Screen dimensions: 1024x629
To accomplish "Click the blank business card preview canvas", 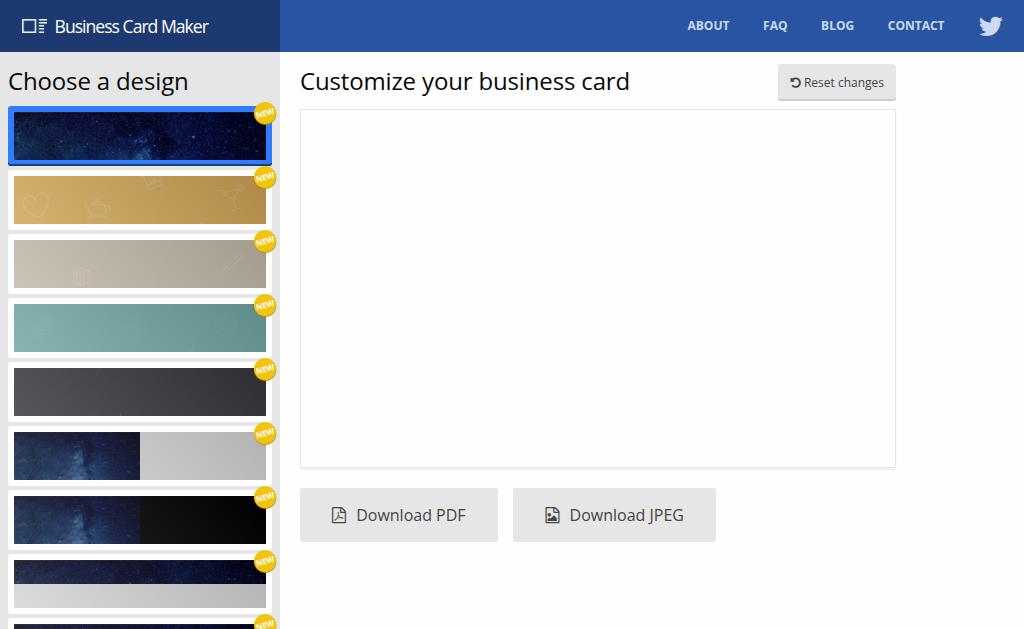I will pos(598,289).
